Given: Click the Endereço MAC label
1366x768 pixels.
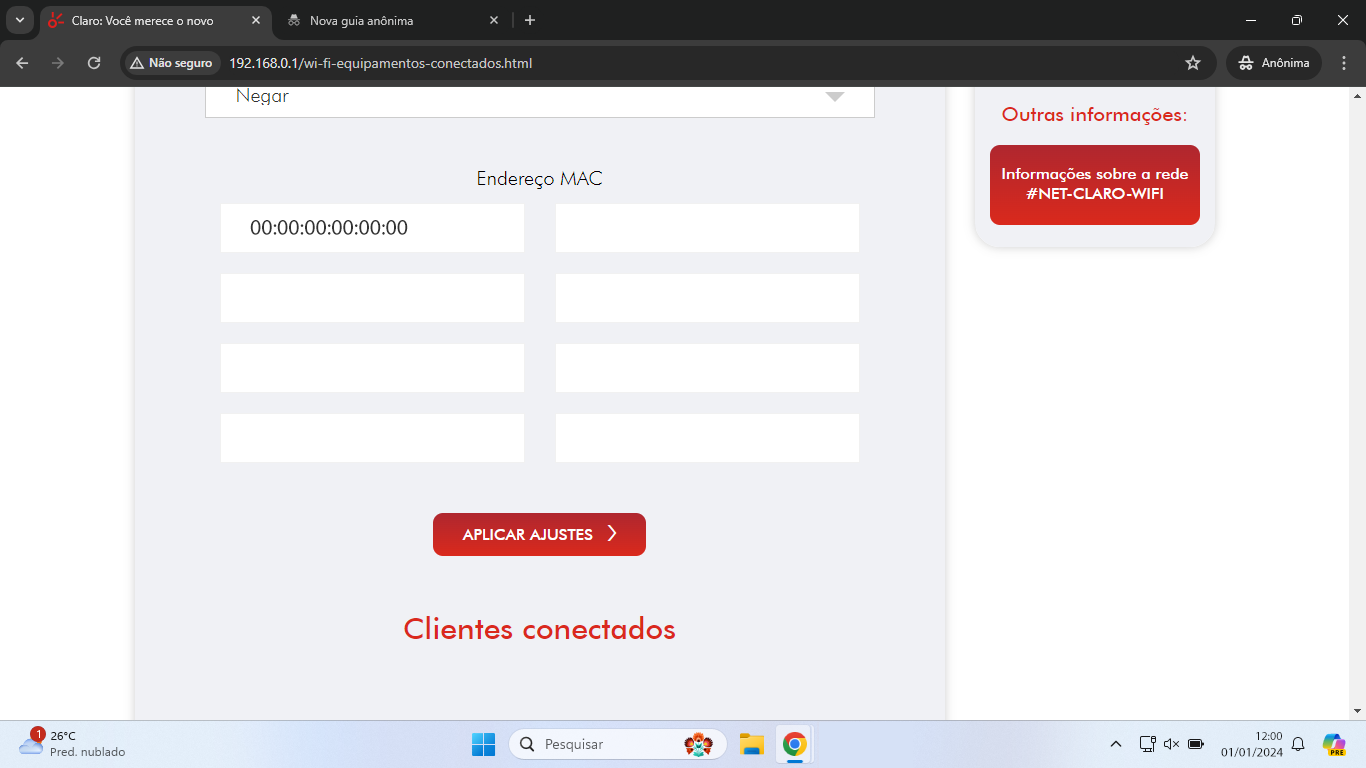Looking at the screenshot, I should 539,179.
